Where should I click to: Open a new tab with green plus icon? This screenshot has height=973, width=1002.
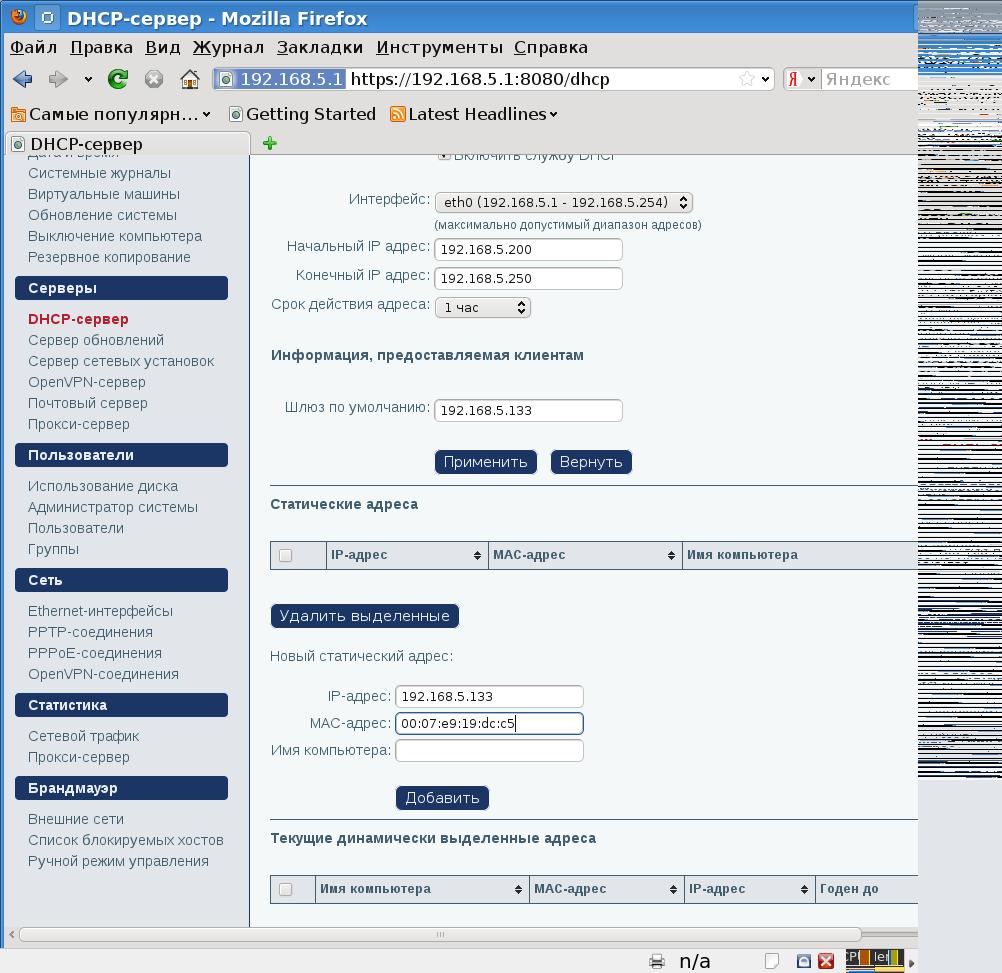point(269,143)
